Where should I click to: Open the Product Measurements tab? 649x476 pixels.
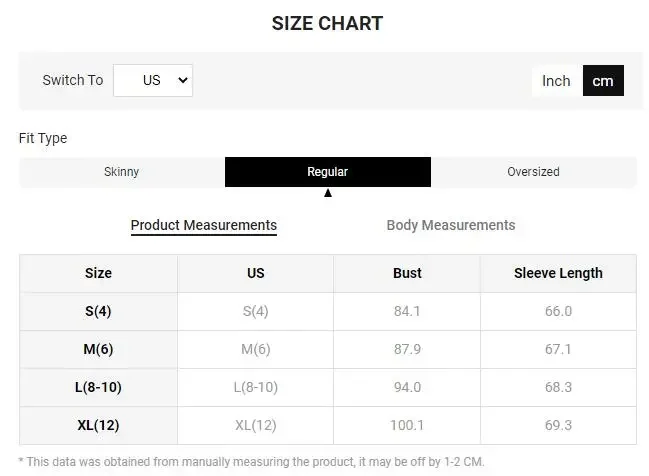[x=204, y=226]
